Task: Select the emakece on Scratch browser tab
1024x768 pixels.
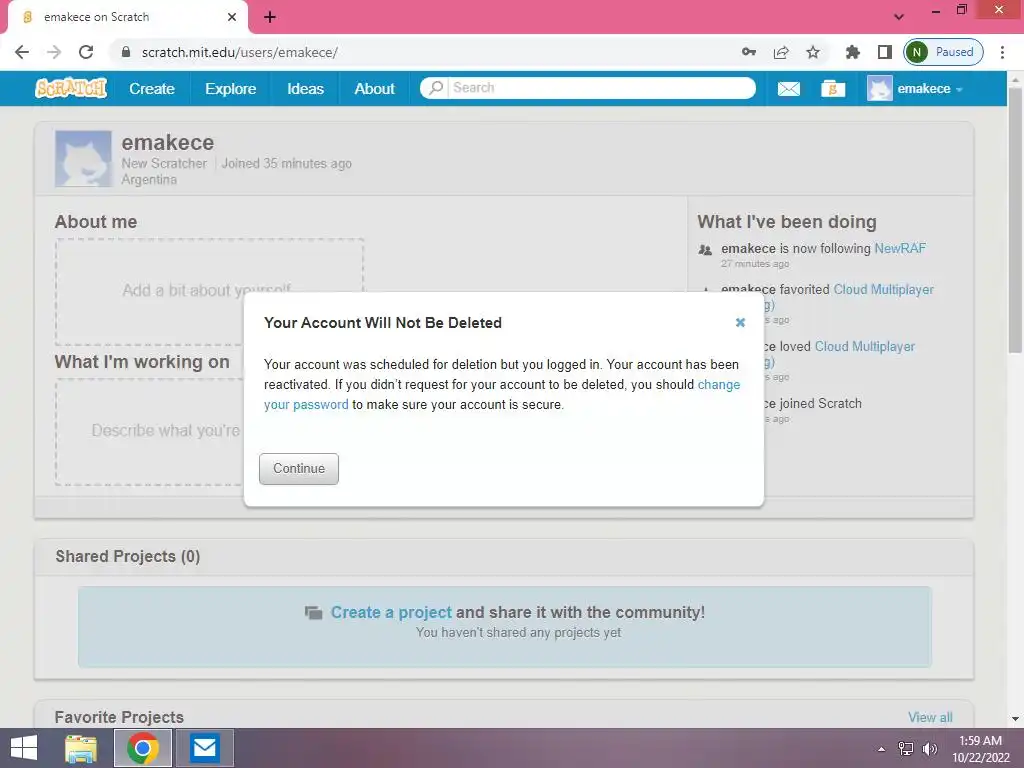Action: (127, 17)
